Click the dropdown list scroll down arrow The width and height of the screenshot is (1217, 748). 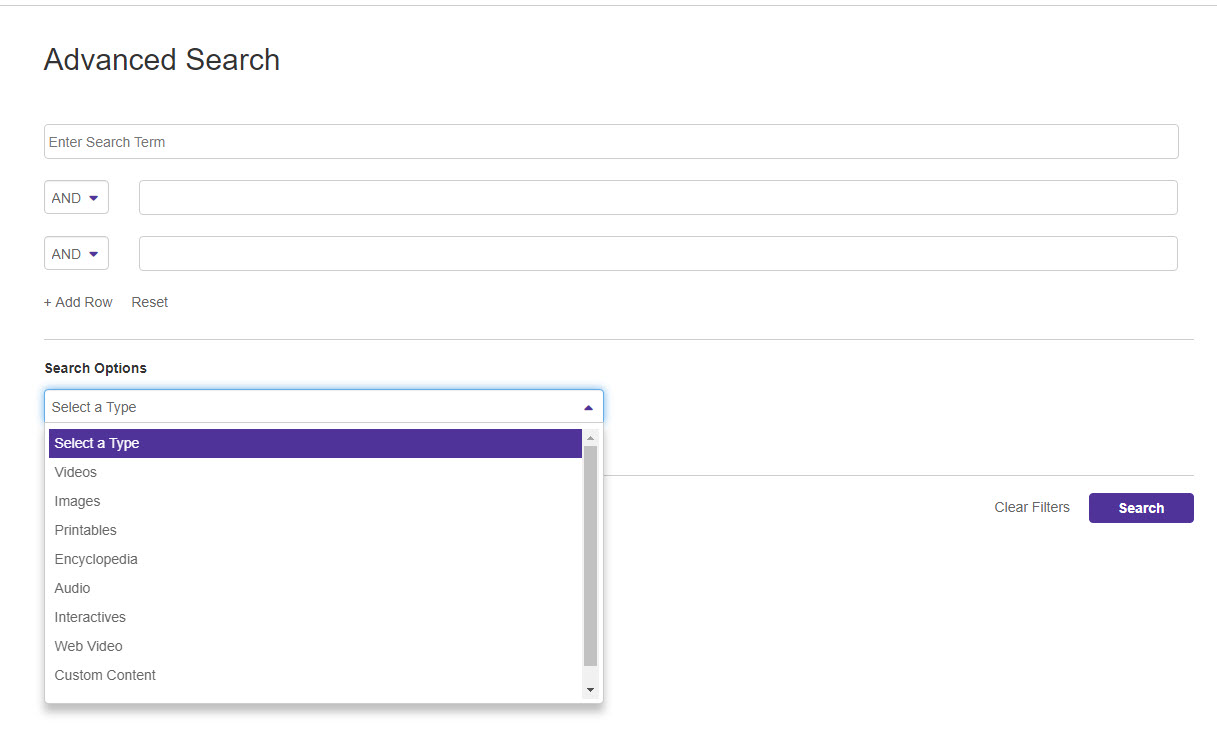coord(590,689)
